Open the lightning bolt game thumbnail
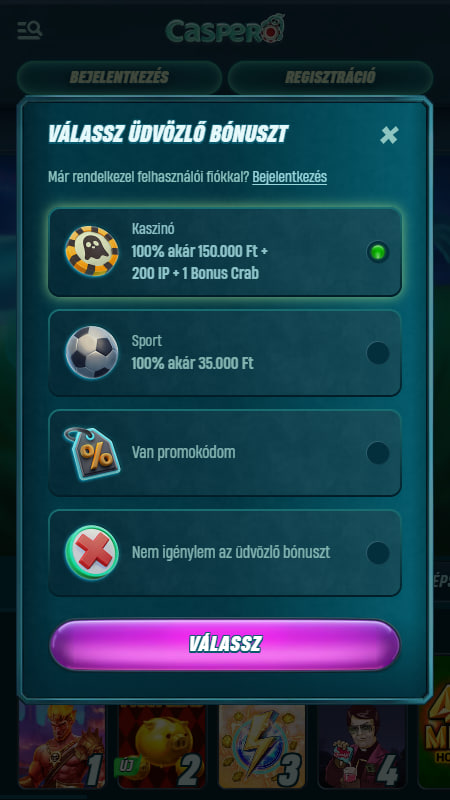Screen dimensions: 450x800 pyautogui.click(x=262, y=746)
